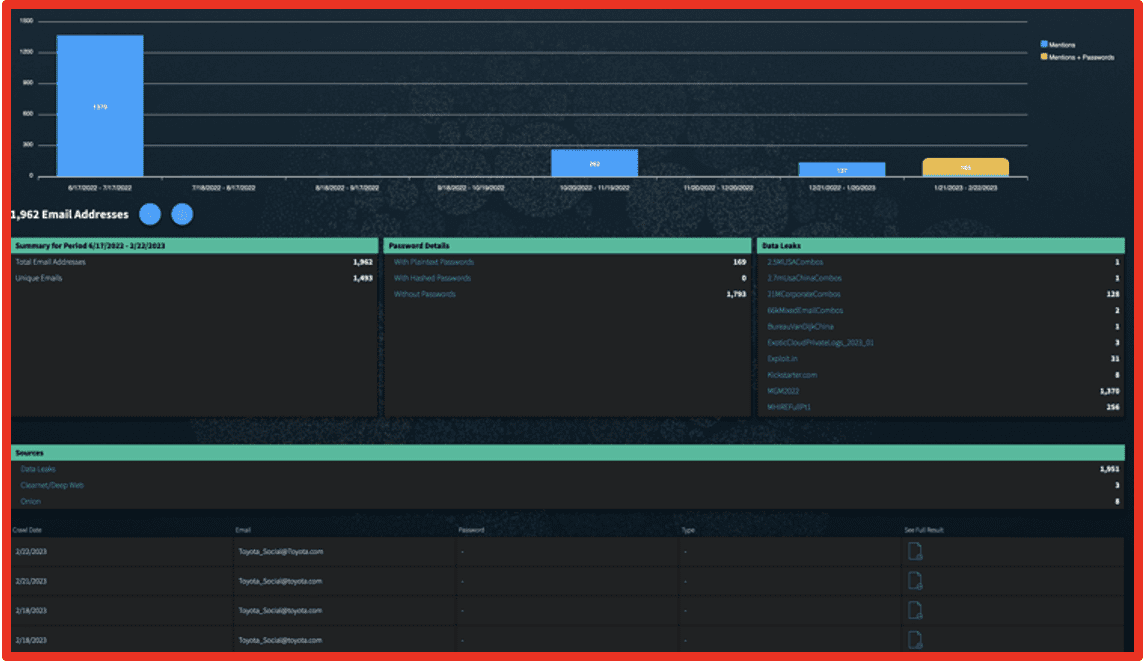Open the With Hashed Passwords link
Image resolution: width=1144 pixels, height=662 pixels.
pos(433,278)
